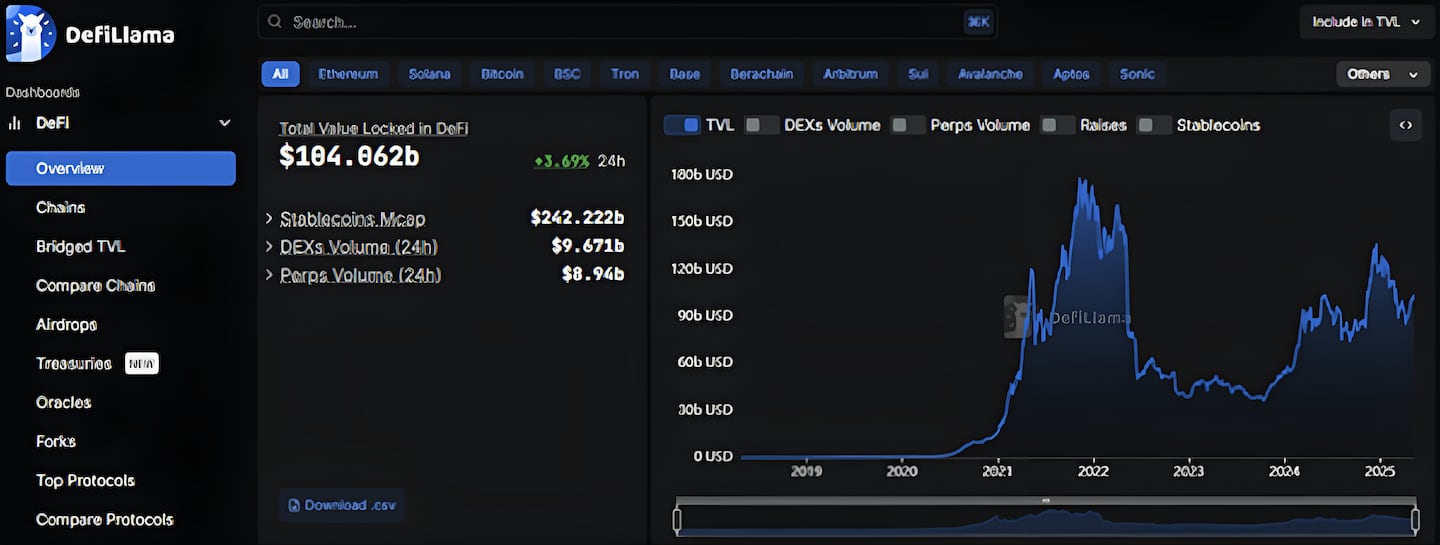The height and width of the screenshot is (545, 1440).
Task: Enable the Stablecoins chart toggle
Action: pos(1154,125)
